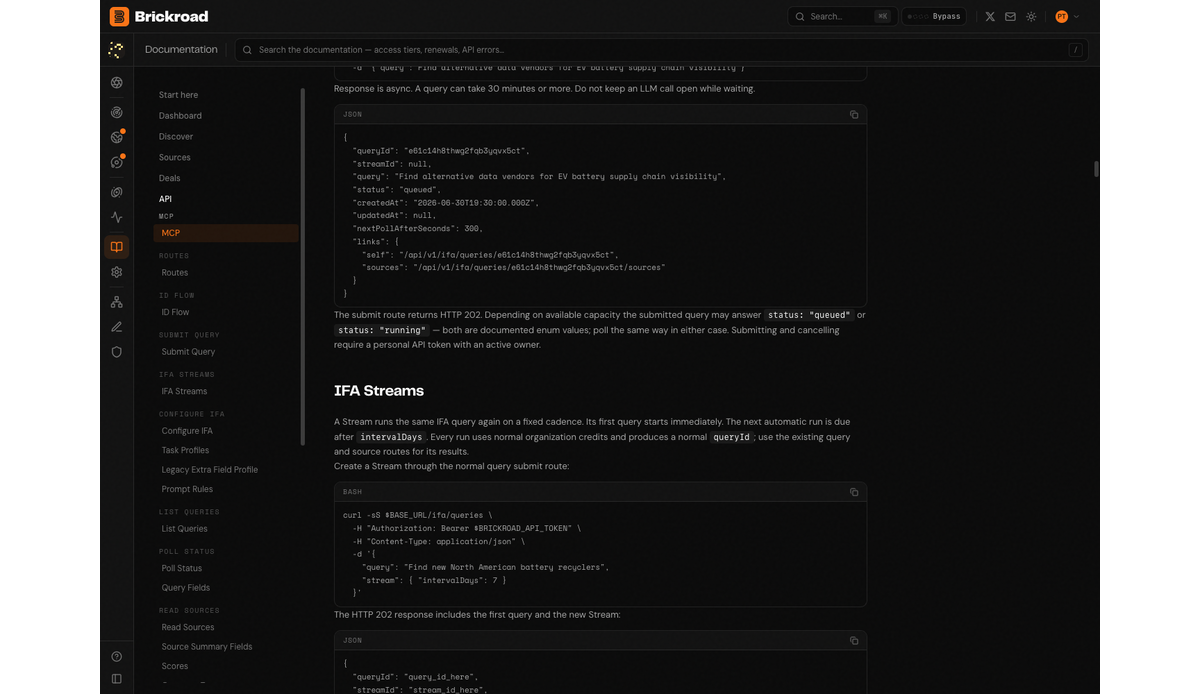Click the Brickroad logo icon
The image size is (1200, 694).
point(119,16)
